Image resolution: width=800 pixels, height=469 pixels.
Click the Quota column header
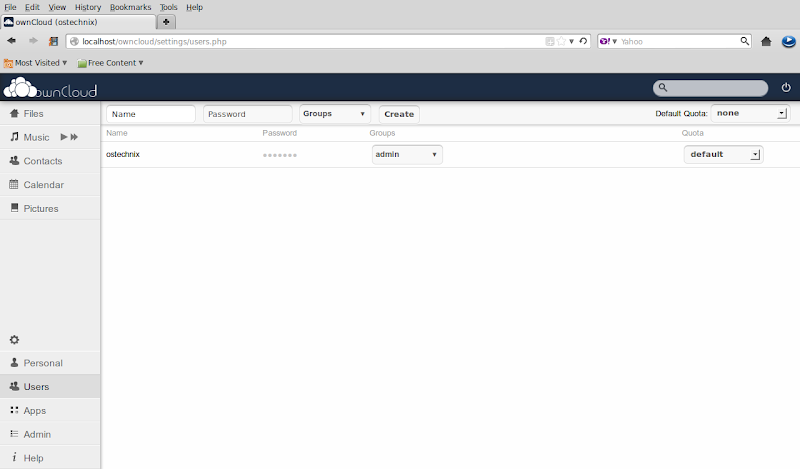pos(692,133)
